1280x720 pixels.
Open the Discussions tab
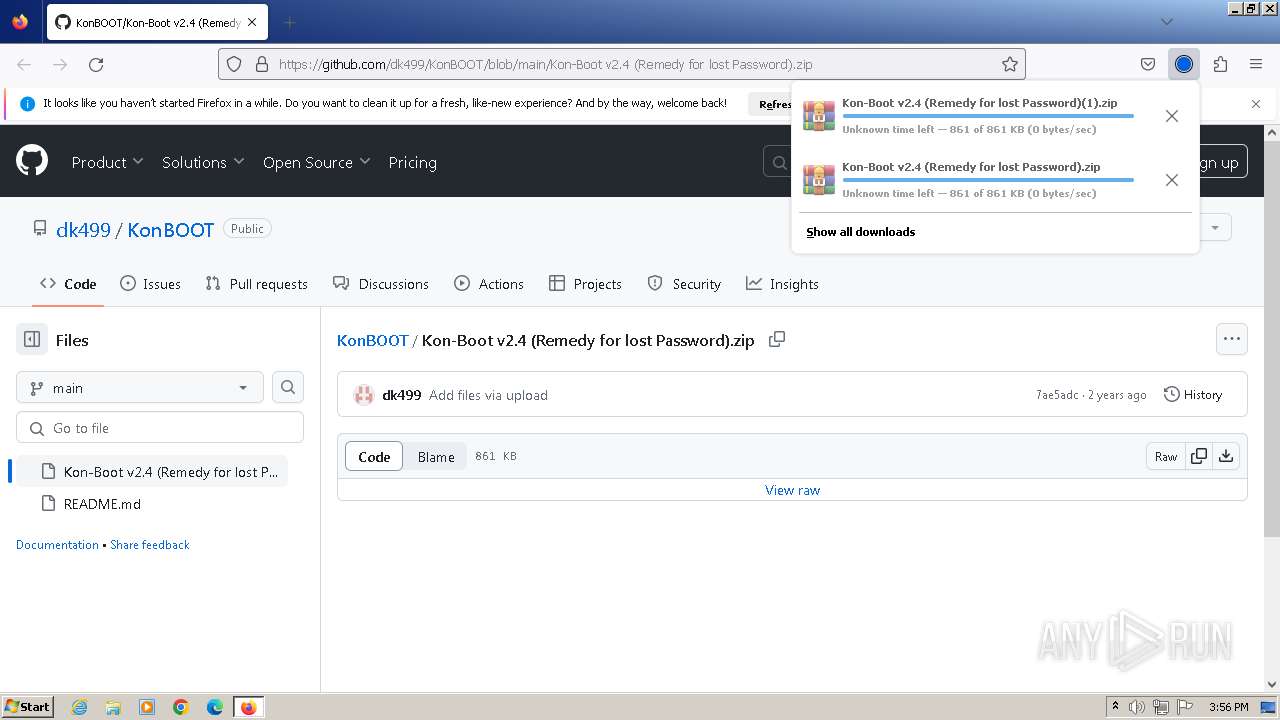click(x=381, y=284)
